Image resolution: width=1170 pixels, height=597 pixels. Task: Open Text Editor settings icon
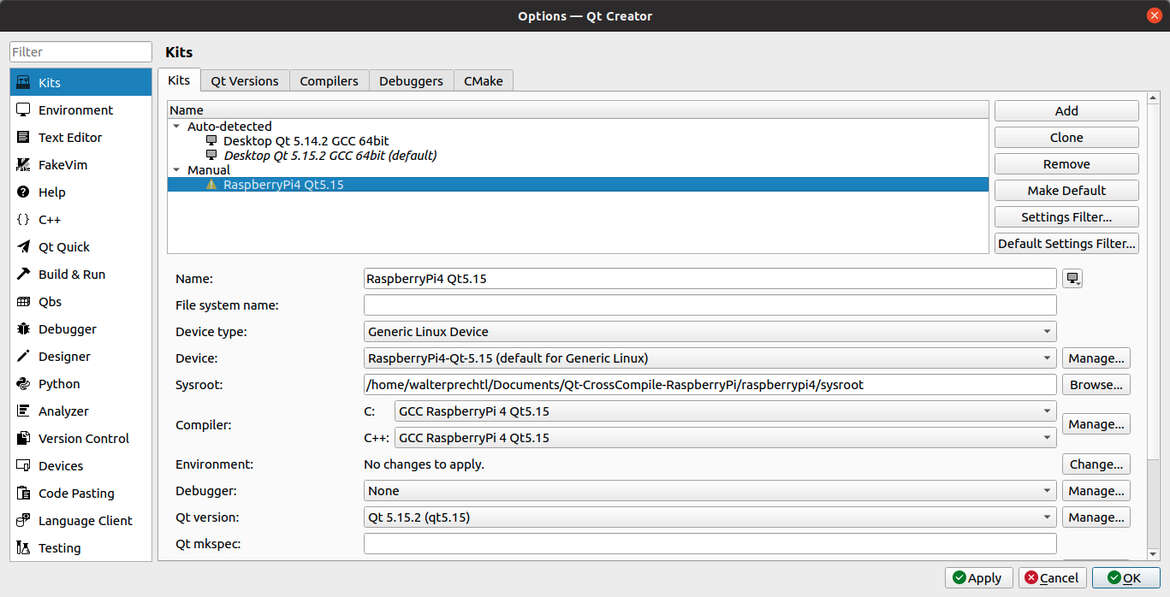click(23, 137)
